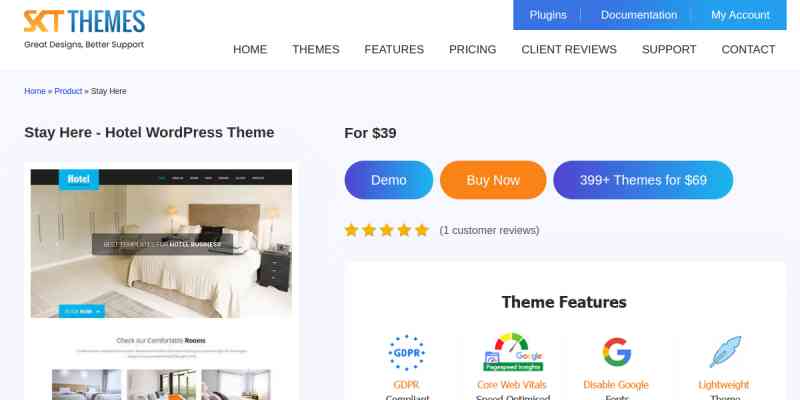Click the GDPR Compliant feature icon
The image size is (800, 400).
[x=407, y=353]
